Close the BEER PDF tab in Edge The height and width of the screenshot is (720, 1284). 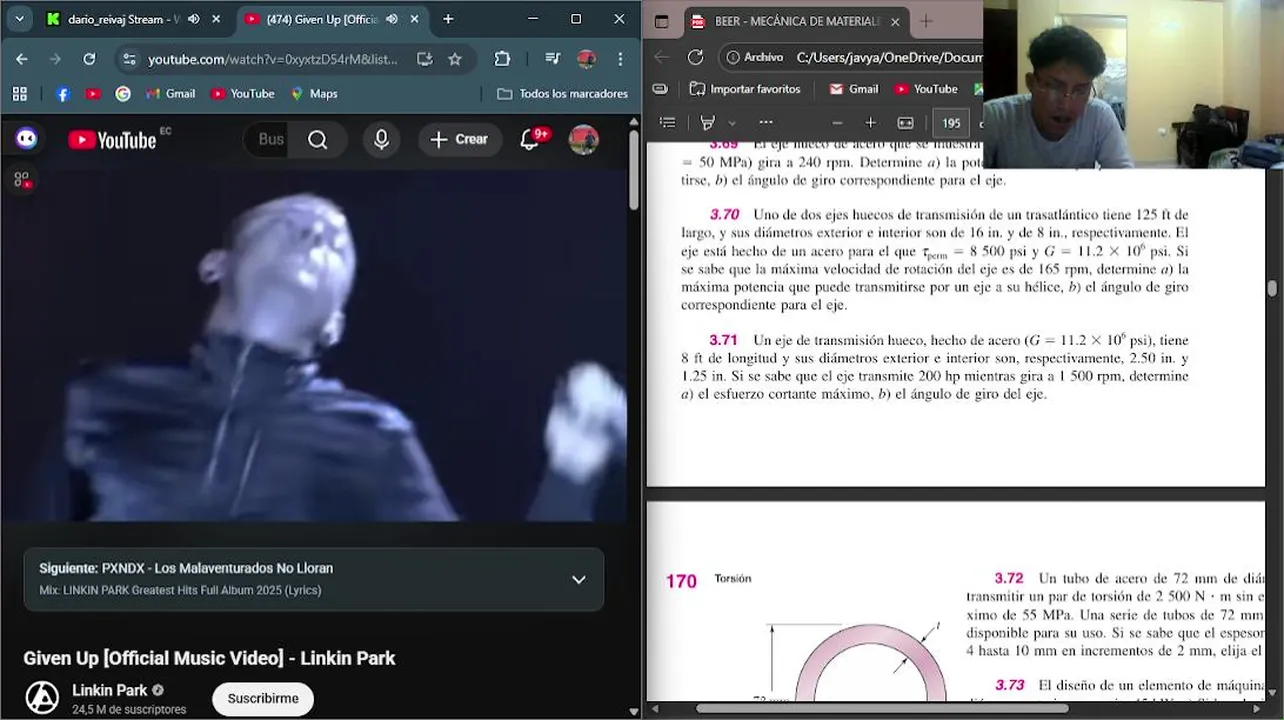point(895,22)
